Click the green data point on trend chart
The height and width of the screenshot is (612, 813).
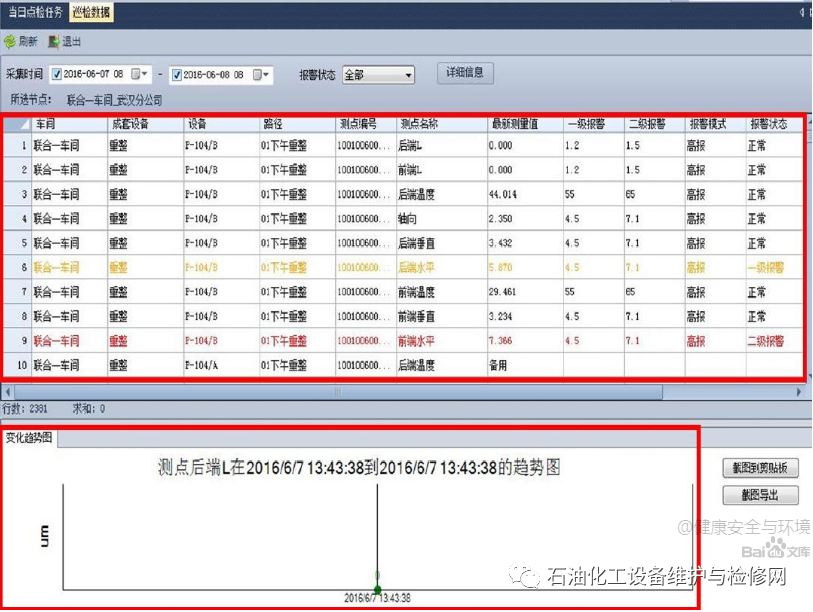[x=377, y=575]
